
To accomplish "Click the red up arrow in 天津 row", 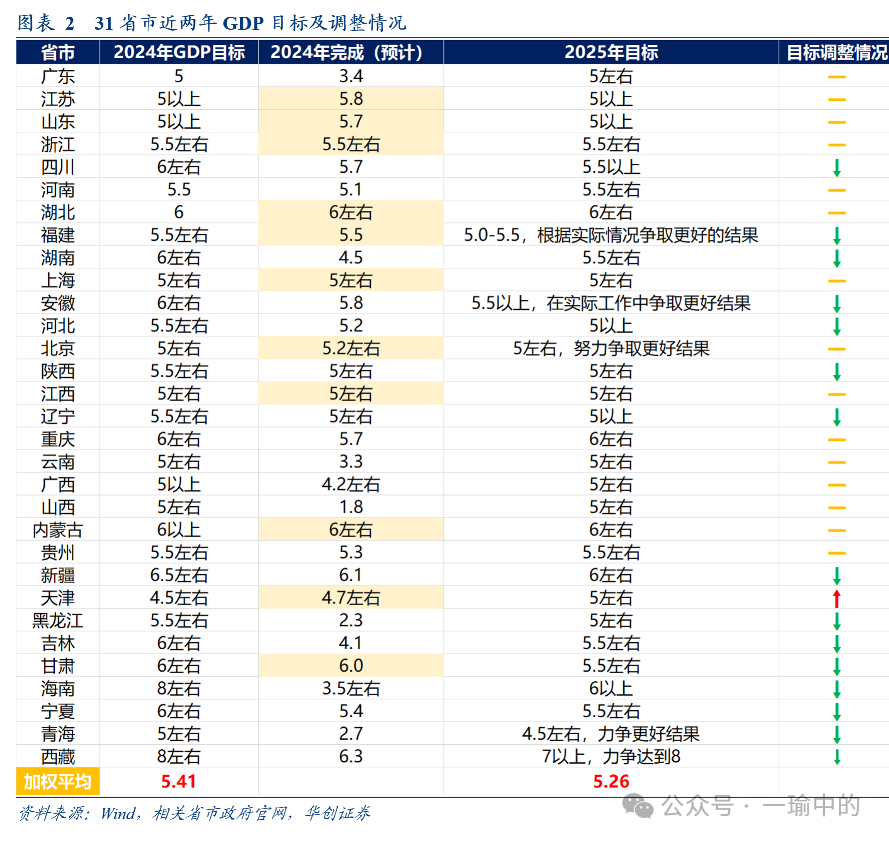I will (x=837, y=598).
